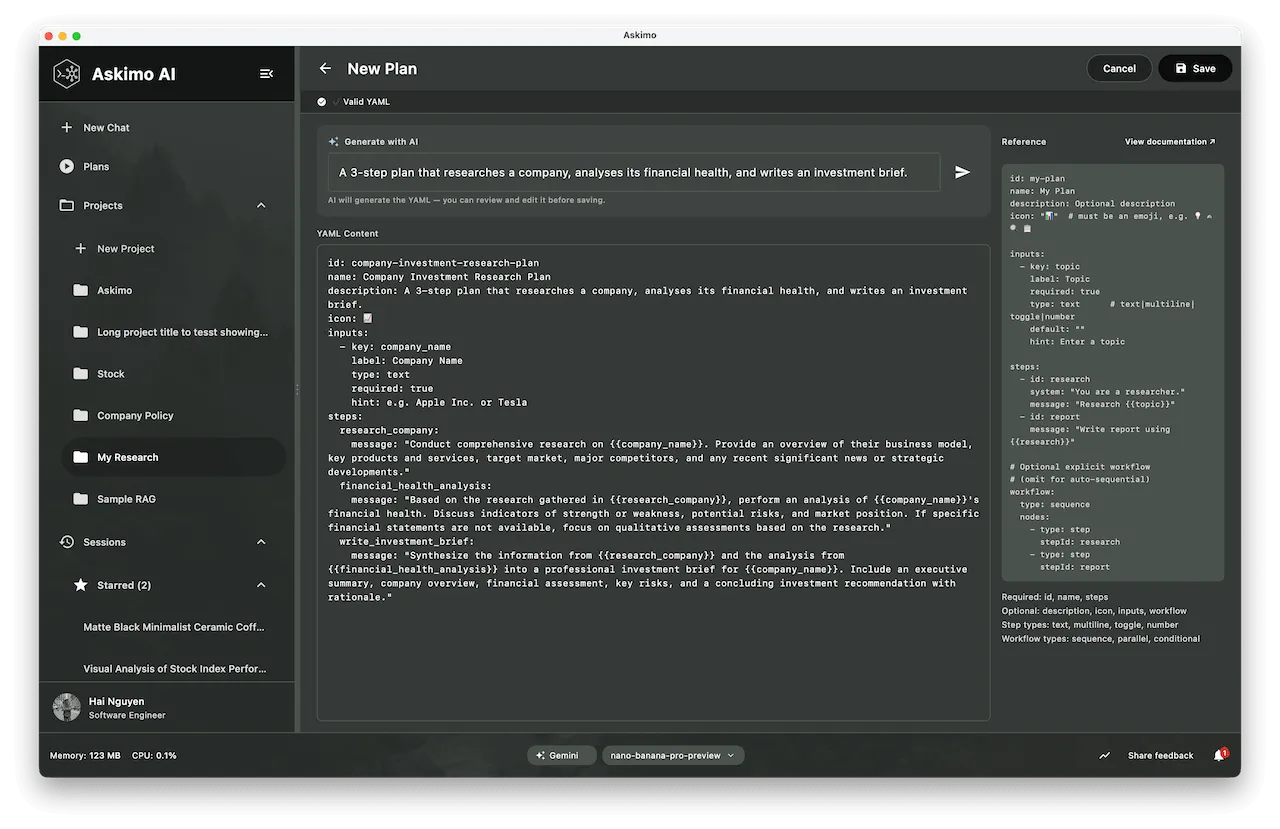Click the plus icon beside New Chat
The width and height of the screenshot is (1280, 829).
(x=67, y=128)
